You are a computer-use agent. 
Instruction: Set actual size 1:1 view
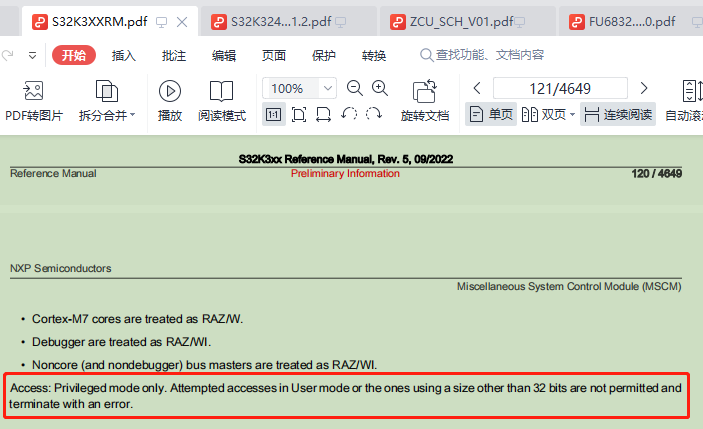click(x=273, y=115)
